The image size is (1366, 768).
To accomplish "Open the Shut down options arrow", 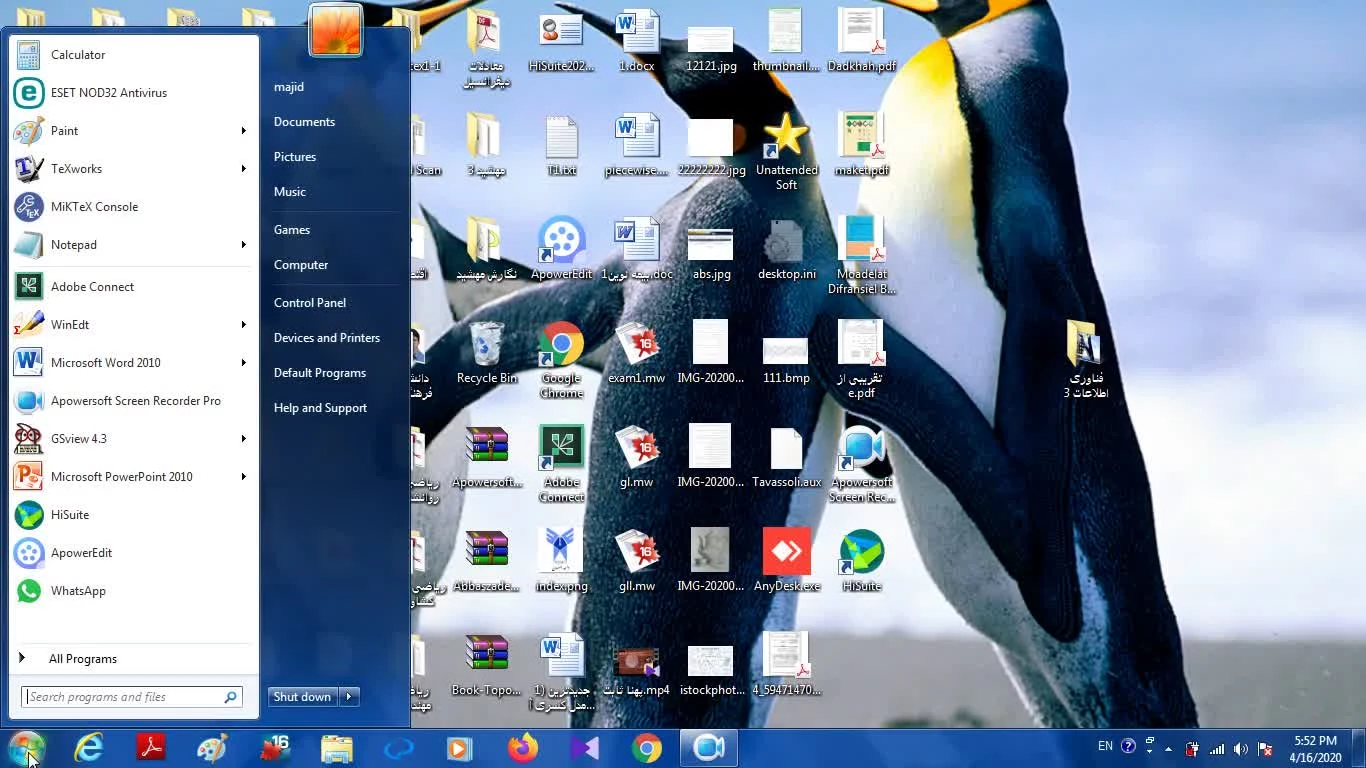I will coord(349,697).
